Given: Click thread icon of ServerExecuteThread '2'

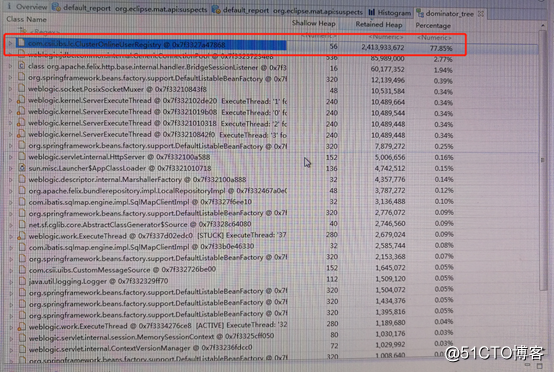Looking at the screenshot, I should click(21, 123).
